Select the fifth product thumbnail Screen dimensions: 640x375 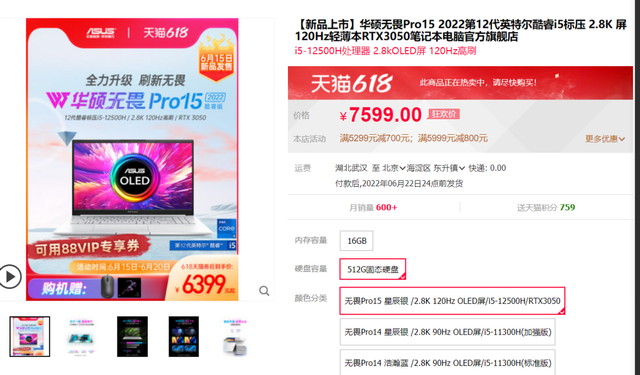click(x=235, y=336)
